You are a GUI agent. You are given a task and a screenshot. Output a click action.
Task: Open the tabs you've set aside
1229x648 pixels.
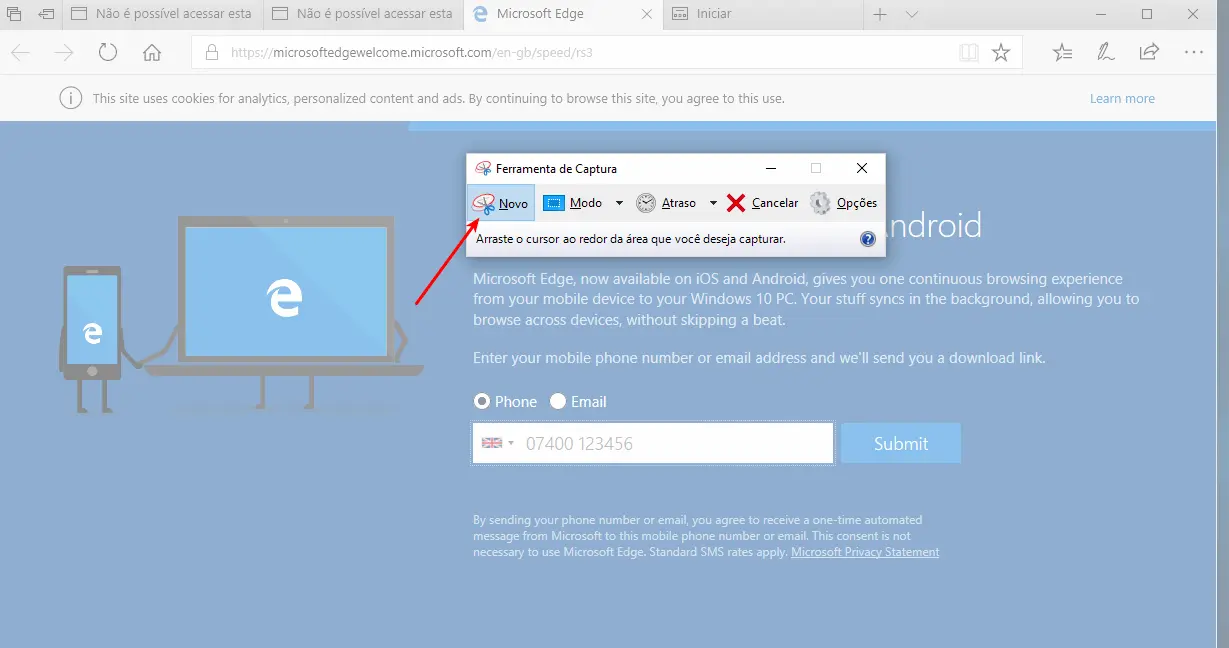15,14
